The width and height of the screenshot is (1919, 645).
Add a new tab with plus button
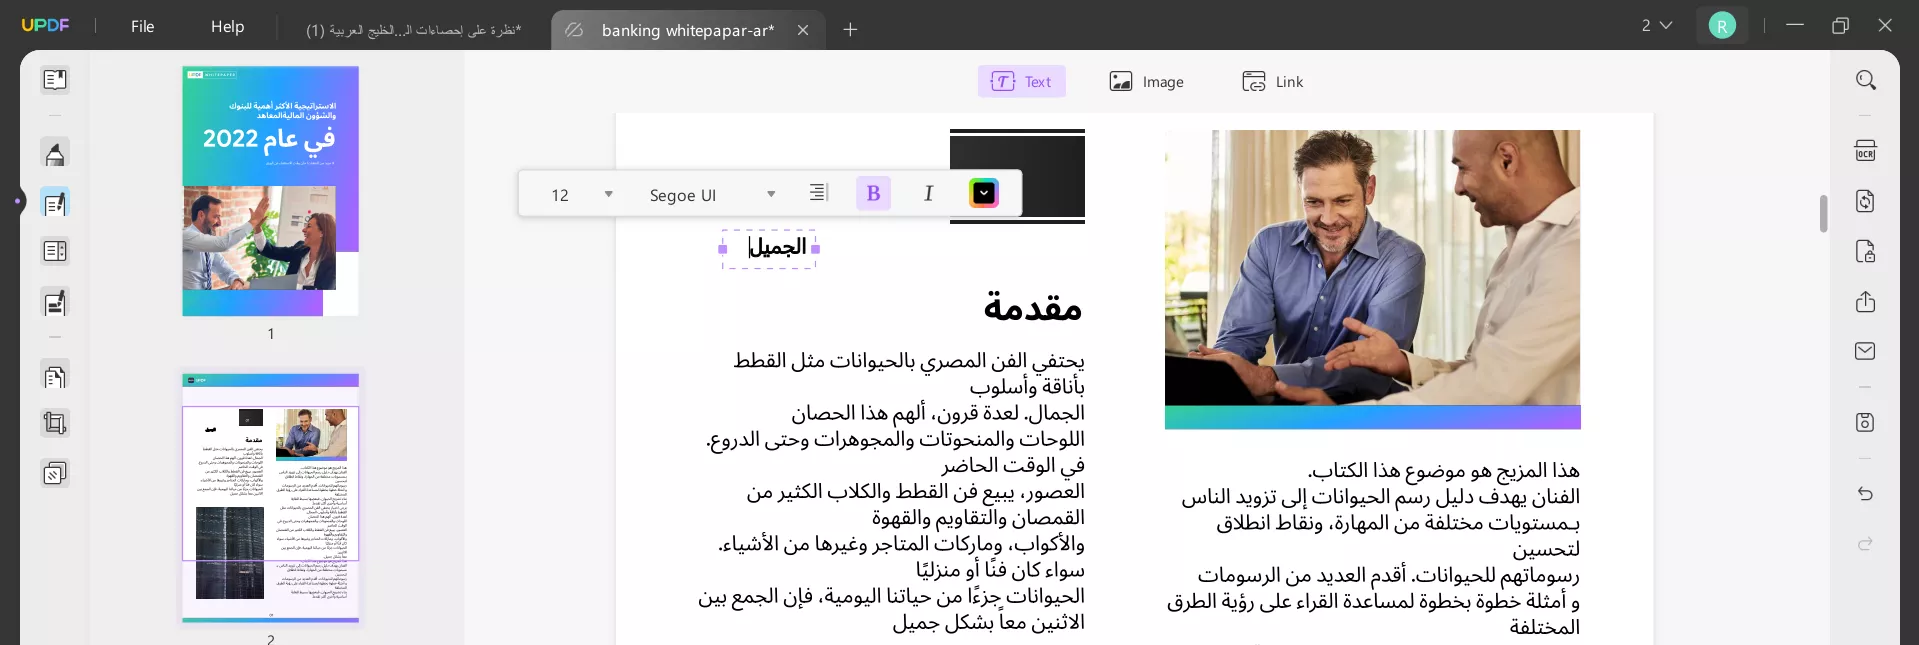pos(850,30)
